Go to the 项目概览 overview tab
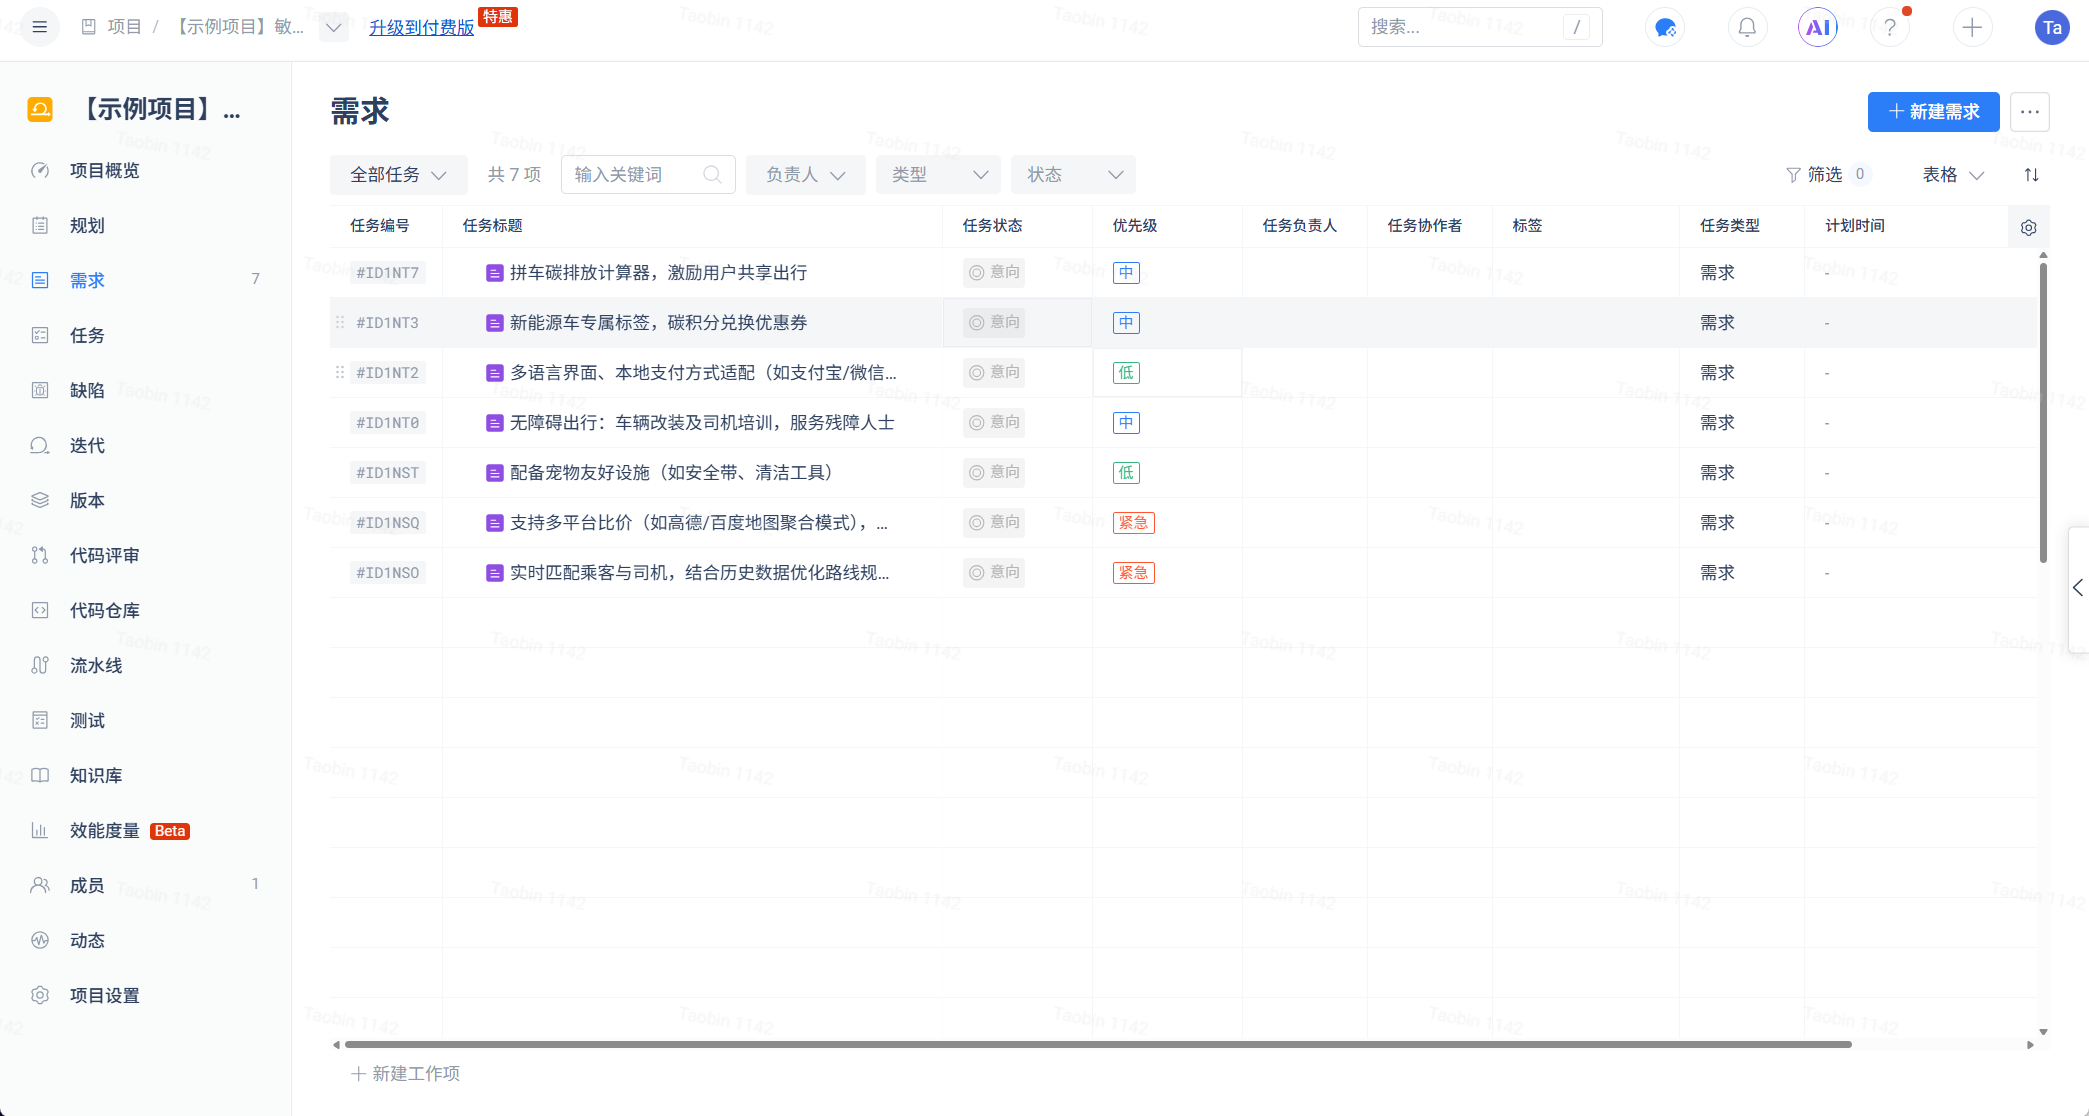The width and height of the screenshot is (2089, 1116). [103, 170]
